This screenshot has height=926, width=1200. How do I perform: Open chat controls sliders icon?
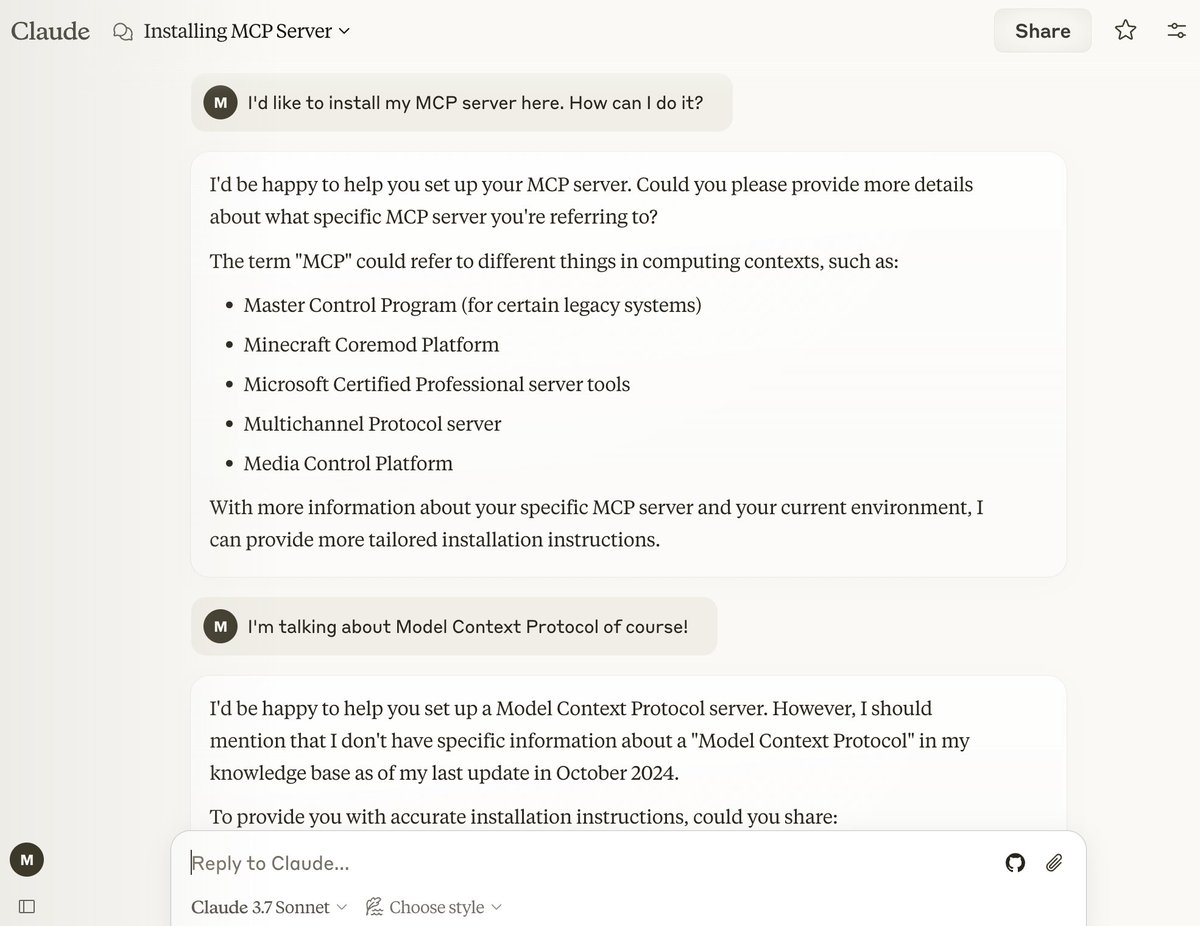(1177, 31)
